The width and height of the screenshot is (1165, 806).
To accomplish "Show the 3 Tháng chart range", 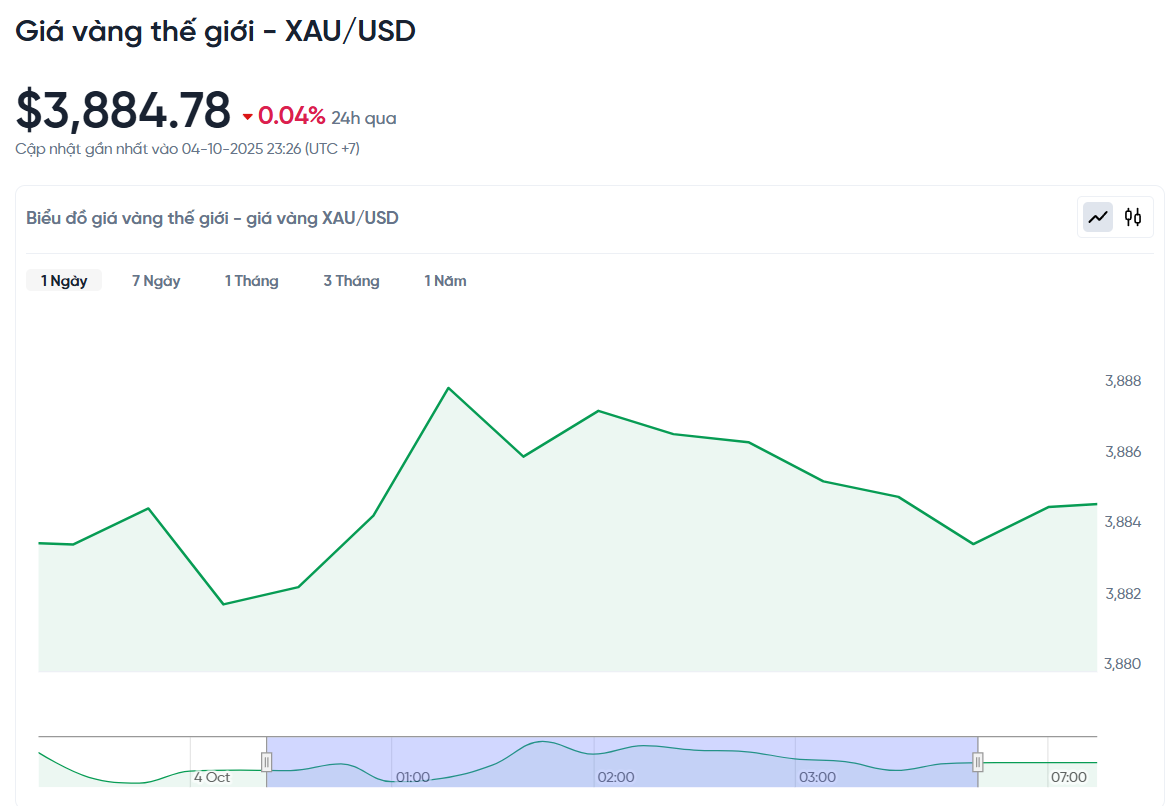I will [x=351, y=281].
